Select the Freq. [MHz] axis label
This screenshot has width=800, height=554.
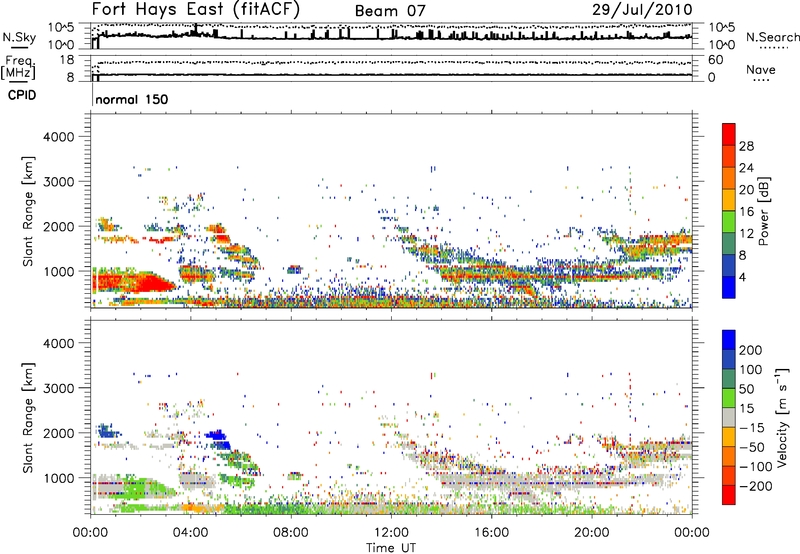[x=19, y=68]
